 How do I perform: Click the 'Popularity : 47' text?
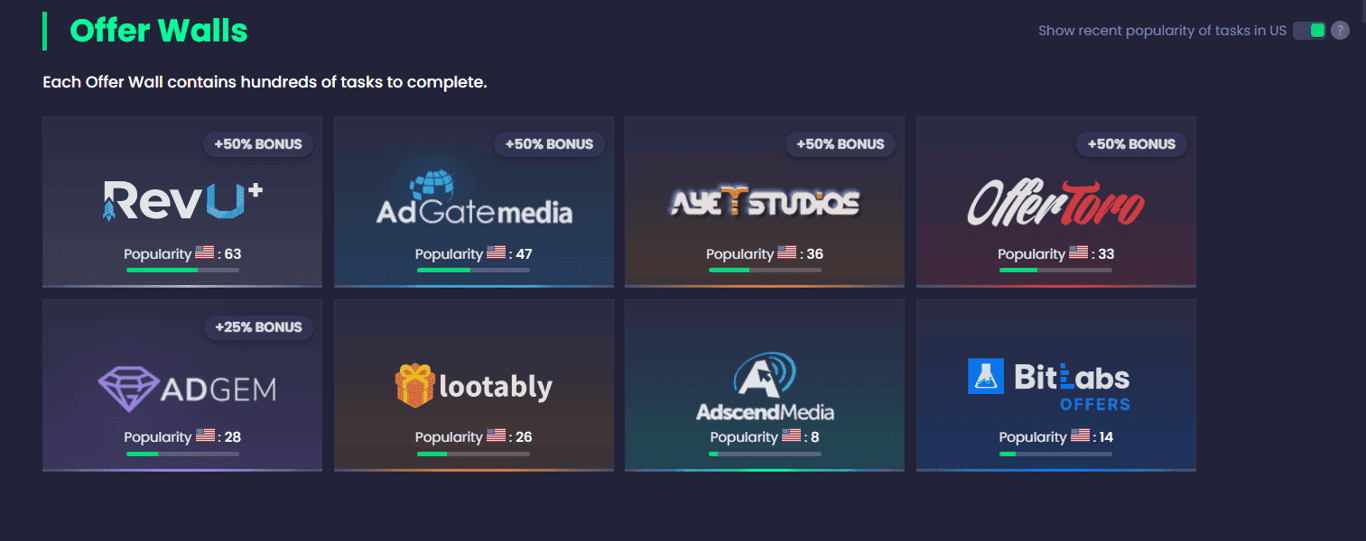474,254
